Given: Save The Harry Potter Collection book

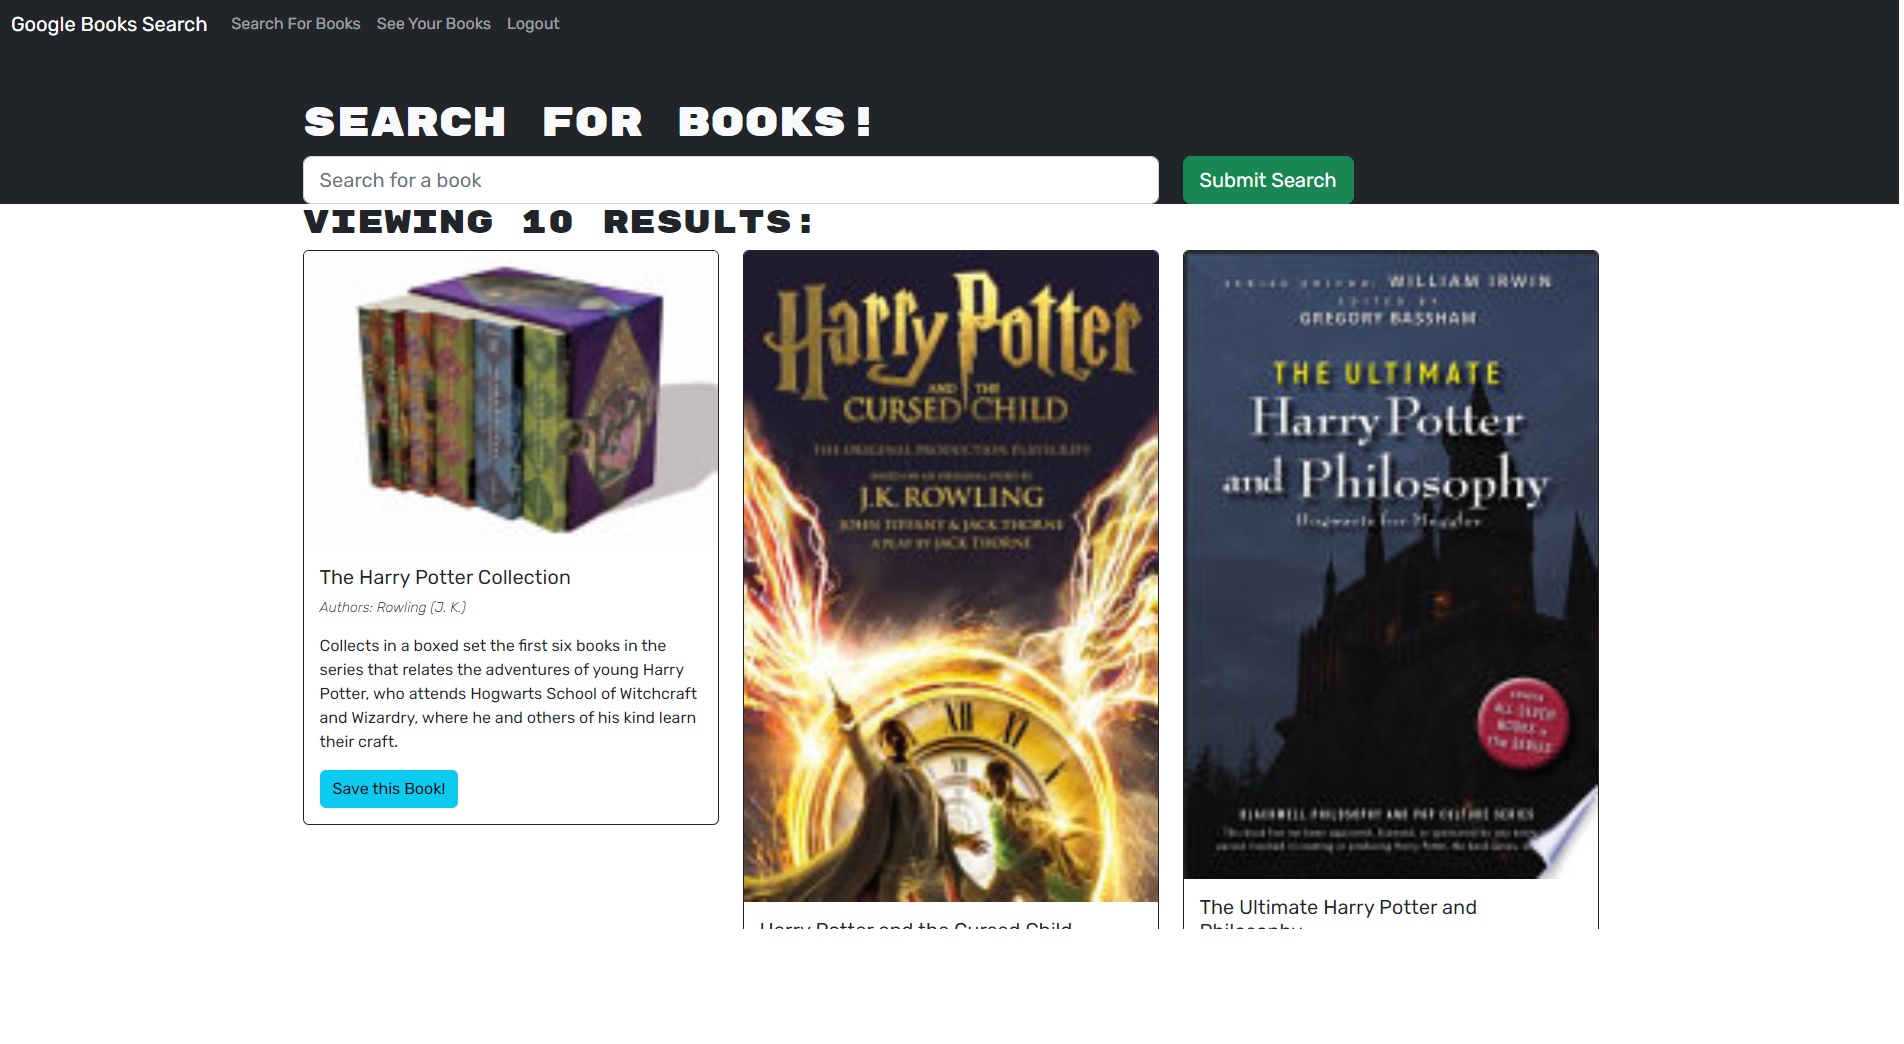Looking at the screenshot, I should click(389, 789).
